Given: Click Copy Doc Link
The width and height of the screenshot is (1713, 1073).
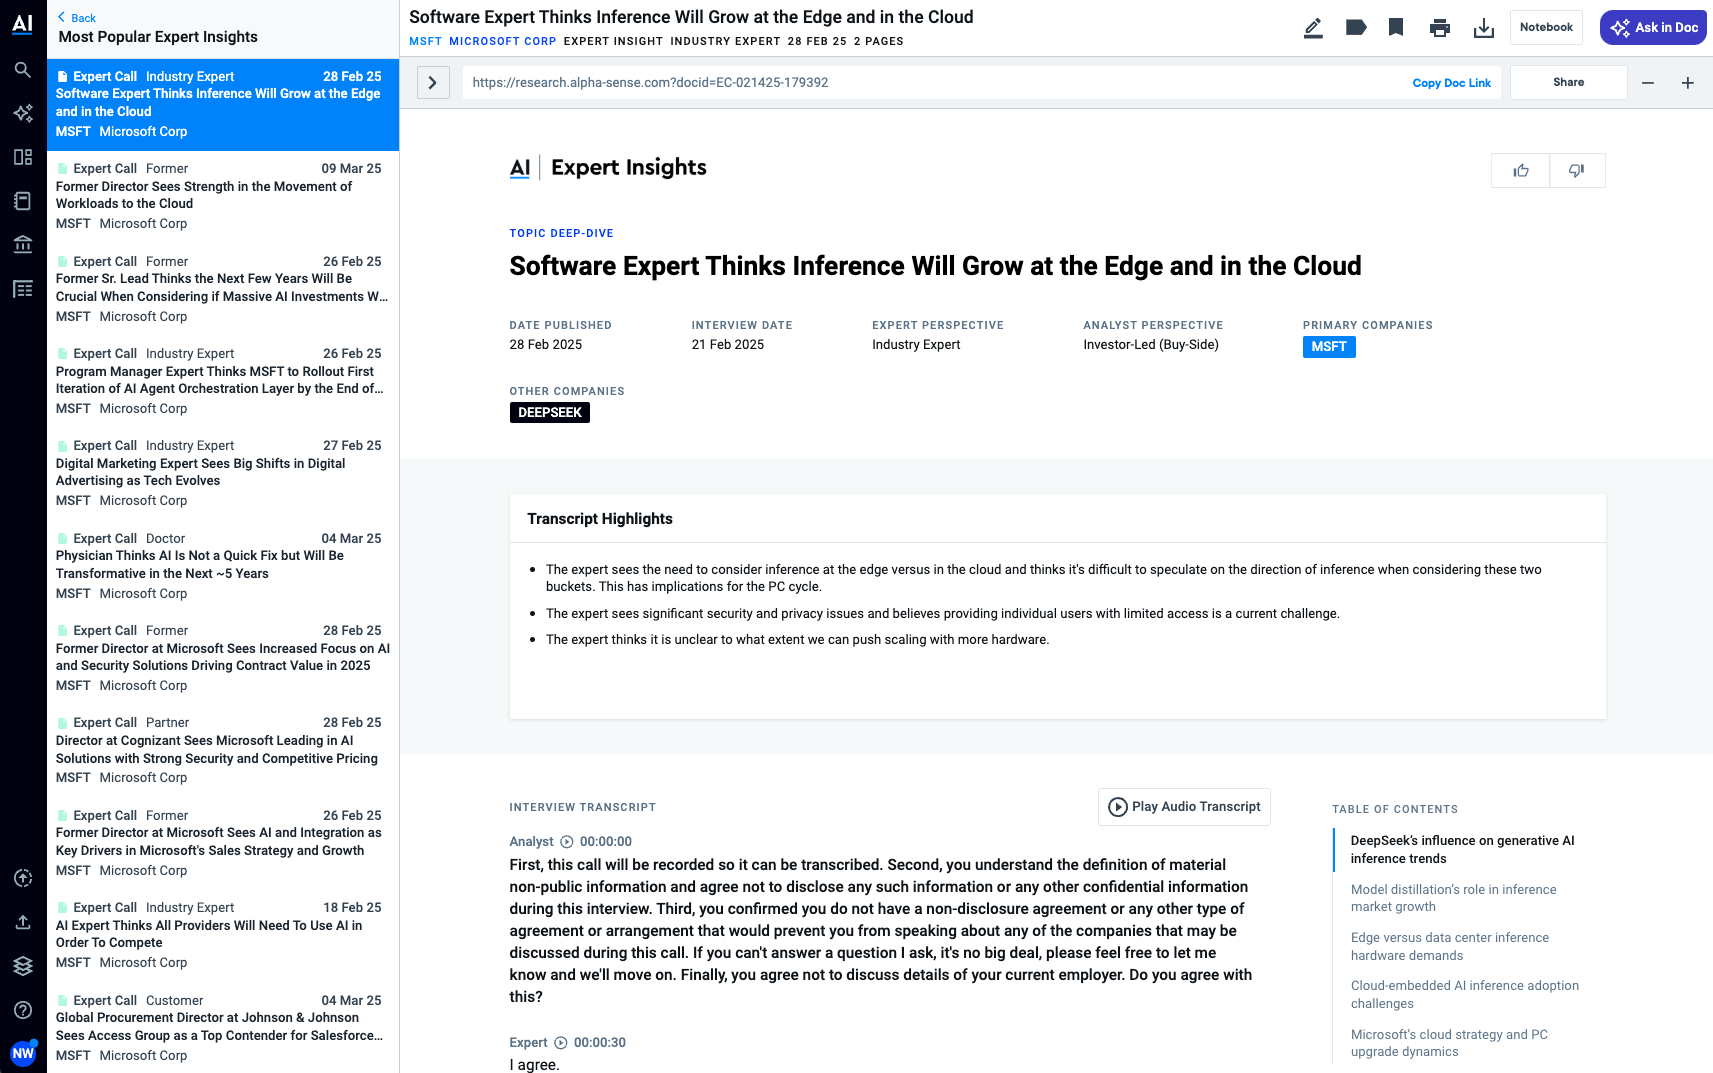Looking at the screenshot, I should click(1451, 83).
